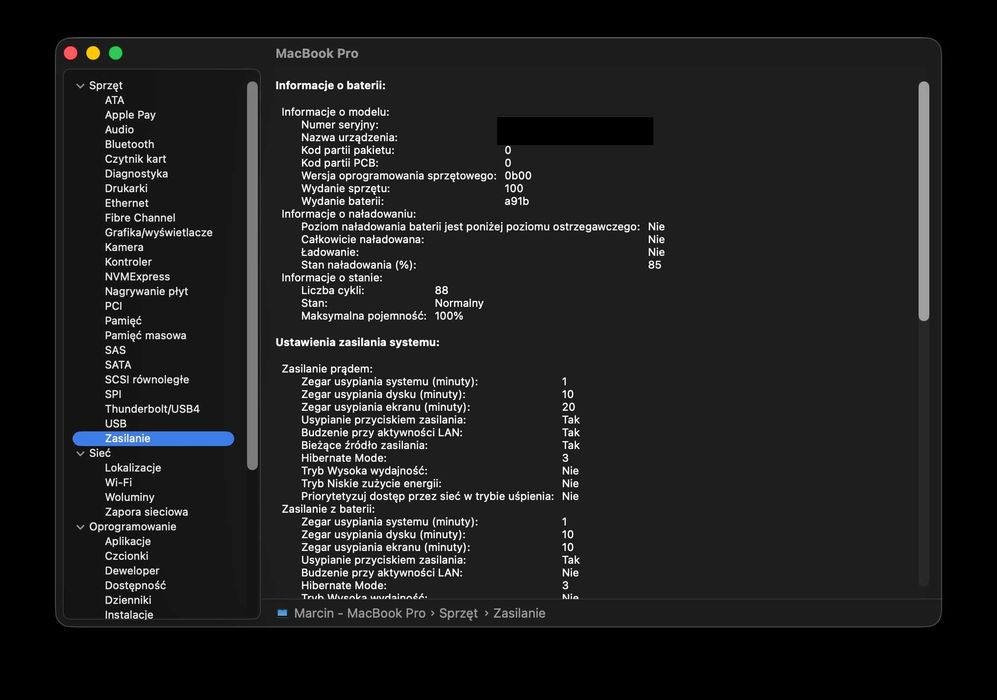997x700 pixels.
Task: Click the computer icon in path bar
Action: pyautogui.click(x=282, y=613)
